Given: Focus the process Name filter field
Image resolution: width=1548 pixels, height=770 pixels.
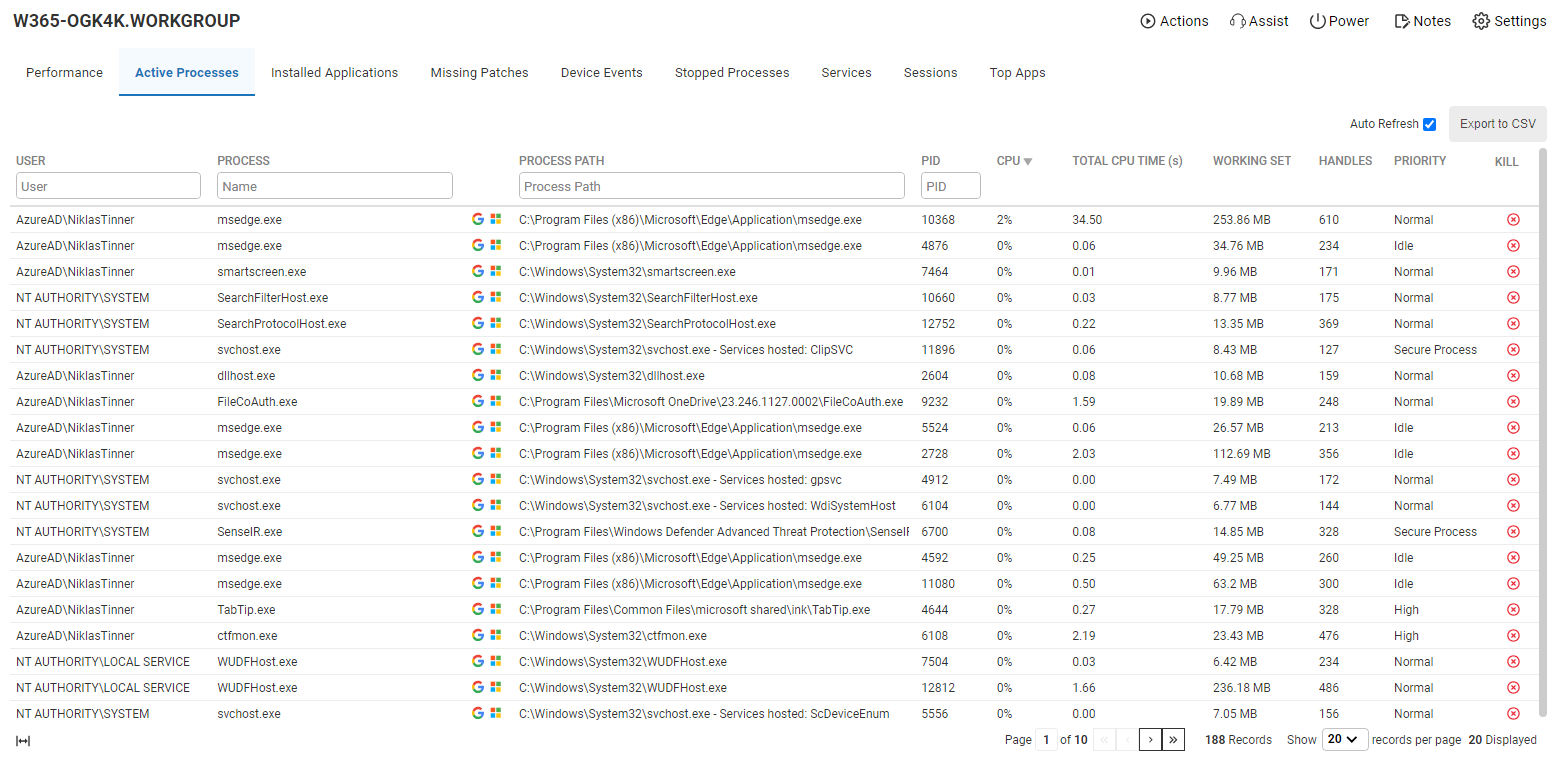Looking at the screenshot, I should 334,186.
